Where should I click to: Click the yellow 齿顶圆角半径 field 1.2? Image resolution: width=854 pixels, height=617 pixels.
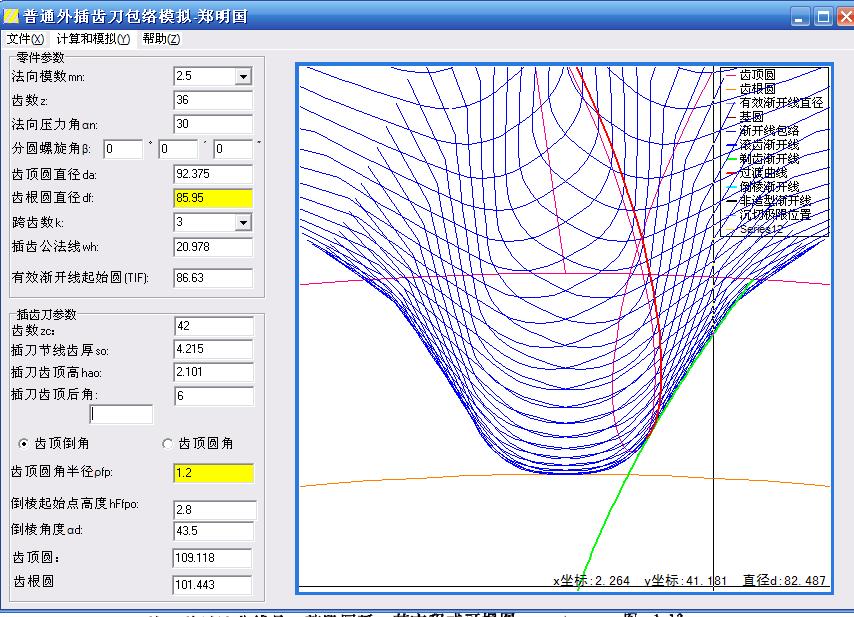214,473
